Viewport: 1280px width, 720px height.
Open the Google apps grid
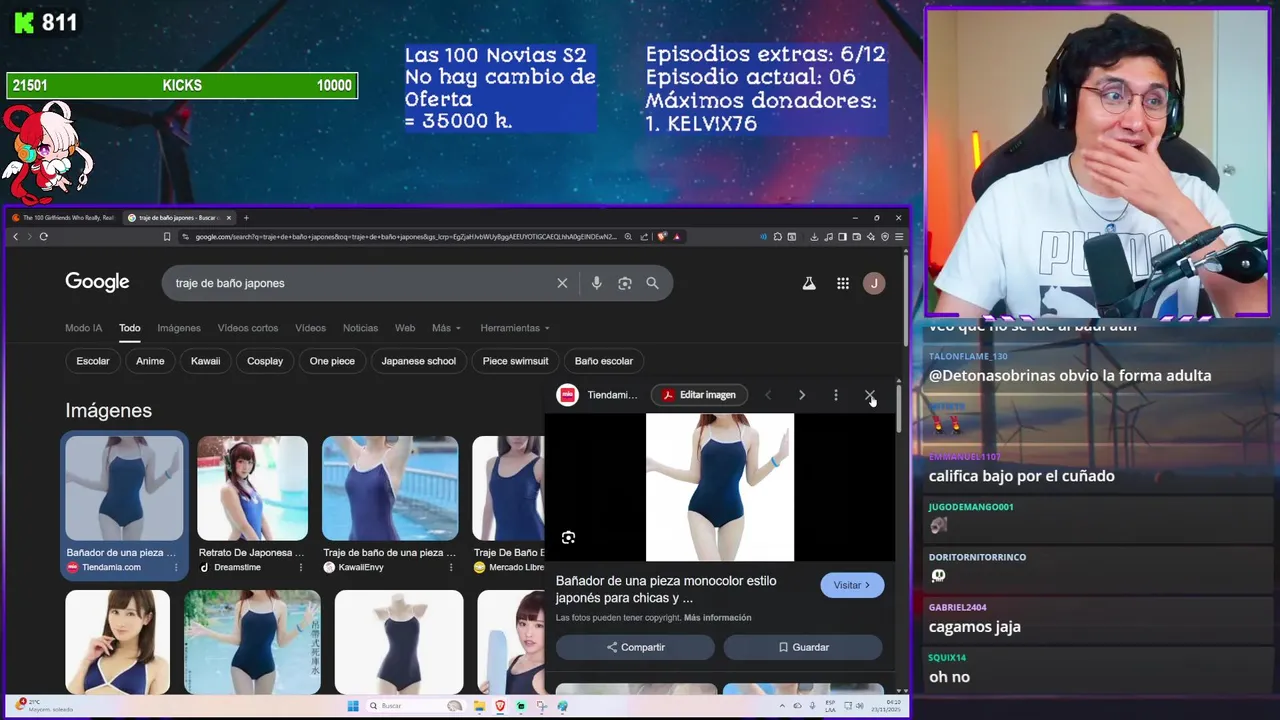(843, 283)
